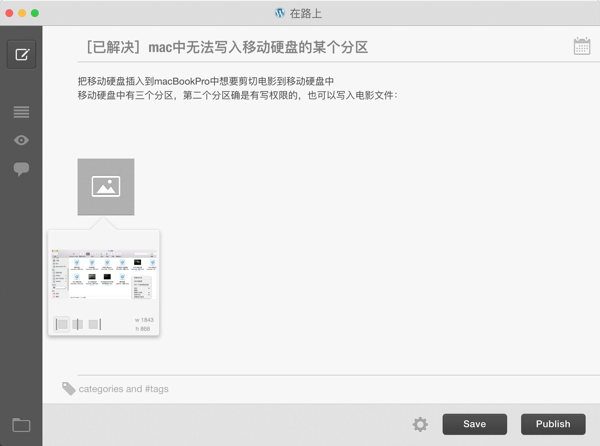Click the categories and #tags field
This screenshot has height=446, width=600.
pos(123,389)
